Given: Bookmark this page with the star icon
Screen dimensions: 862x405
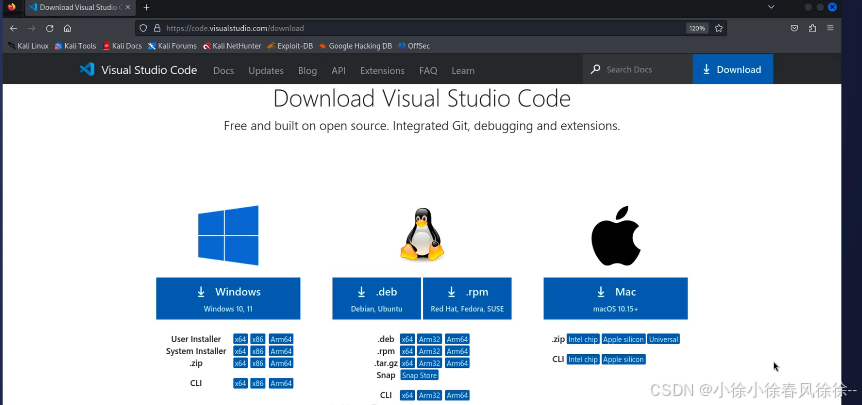Looking at the screenshot, I should pos(718,28).
